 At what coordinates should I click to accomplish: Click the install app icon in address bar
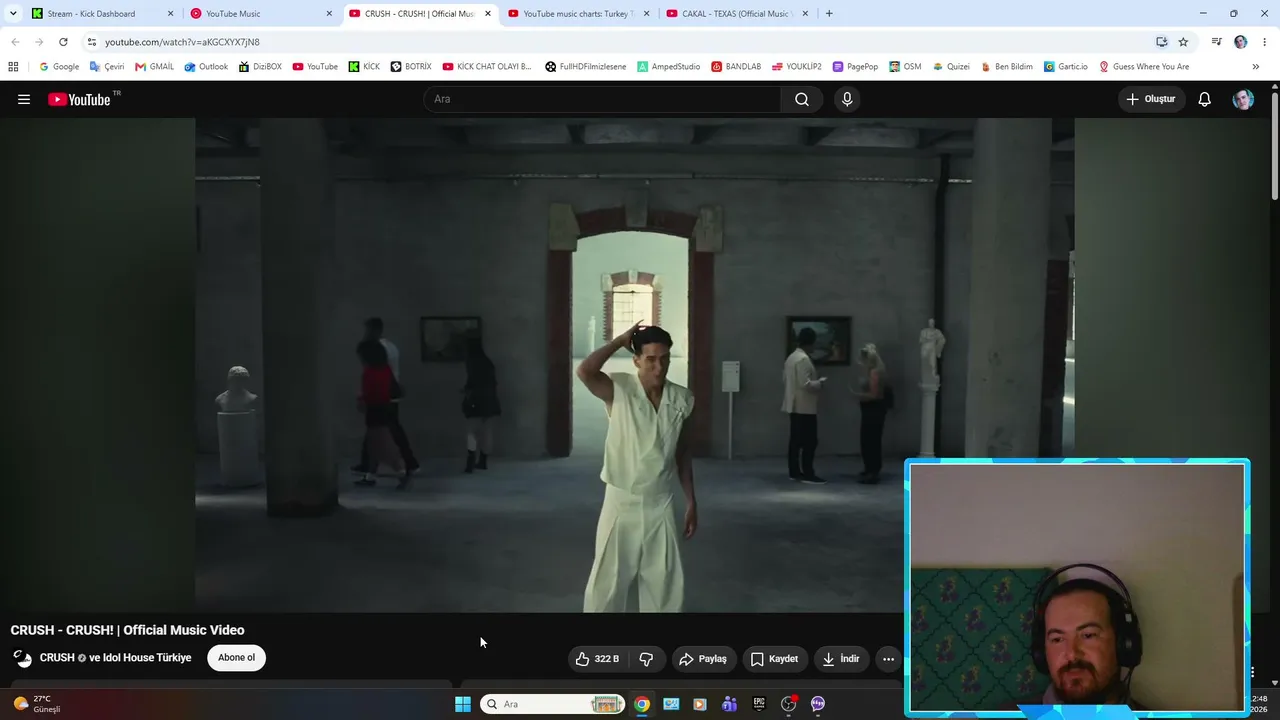click(x=1161, y=42)
